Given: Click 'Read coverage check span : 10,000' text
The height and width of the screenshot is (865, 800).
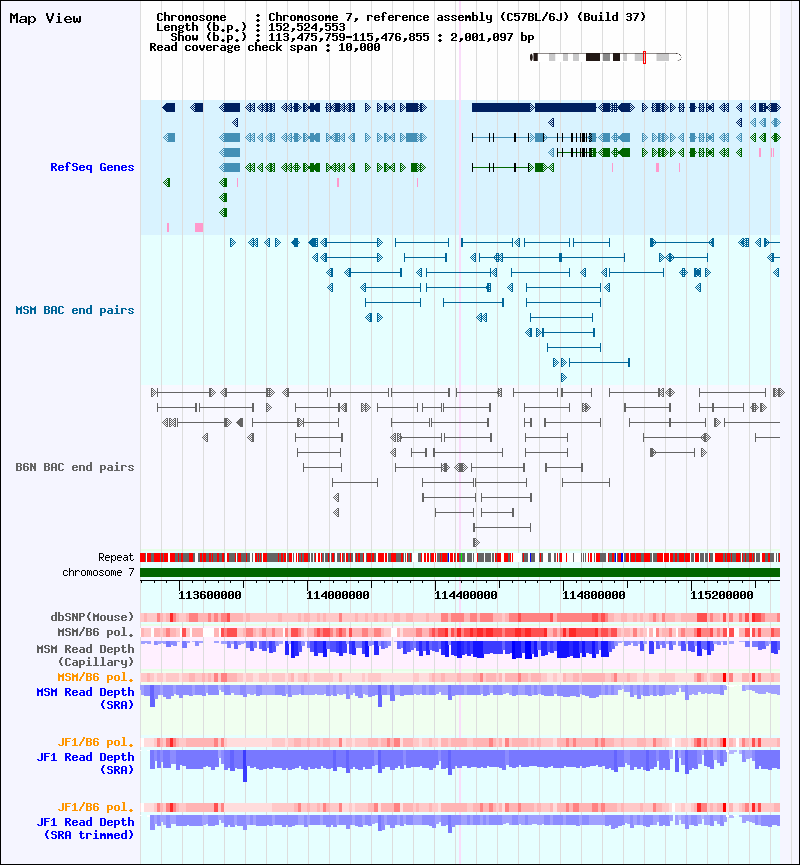Looking at the screenshot, I should pos(265,47).
